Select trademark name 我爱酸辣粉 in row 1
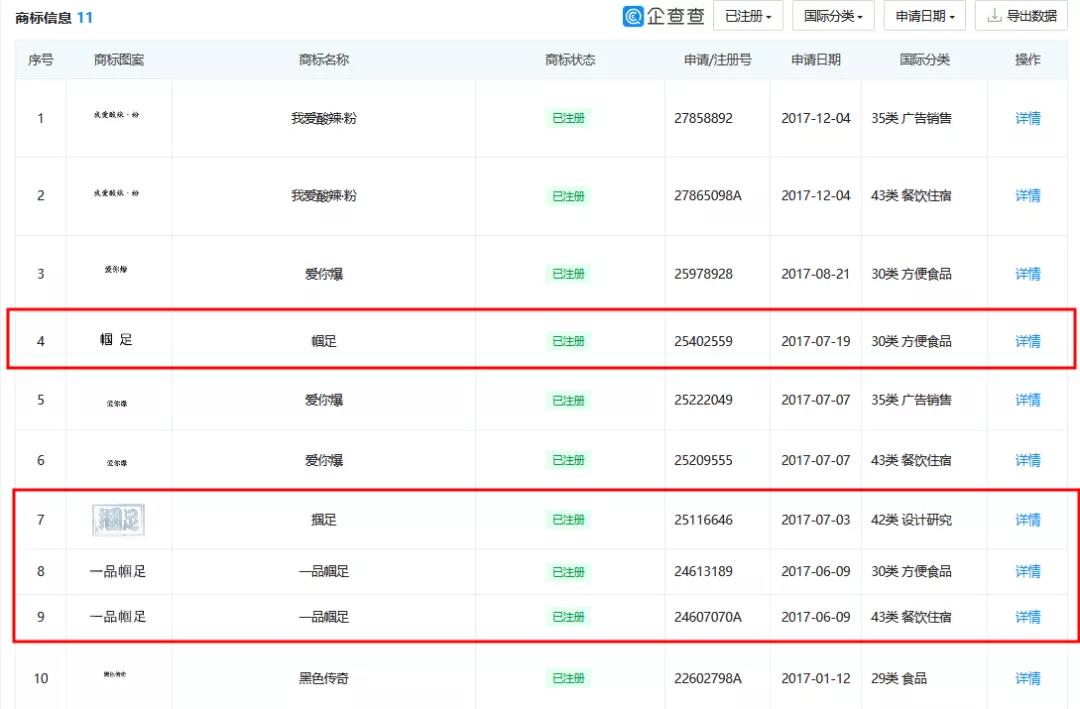1080x709 pixels. (324, 118)
